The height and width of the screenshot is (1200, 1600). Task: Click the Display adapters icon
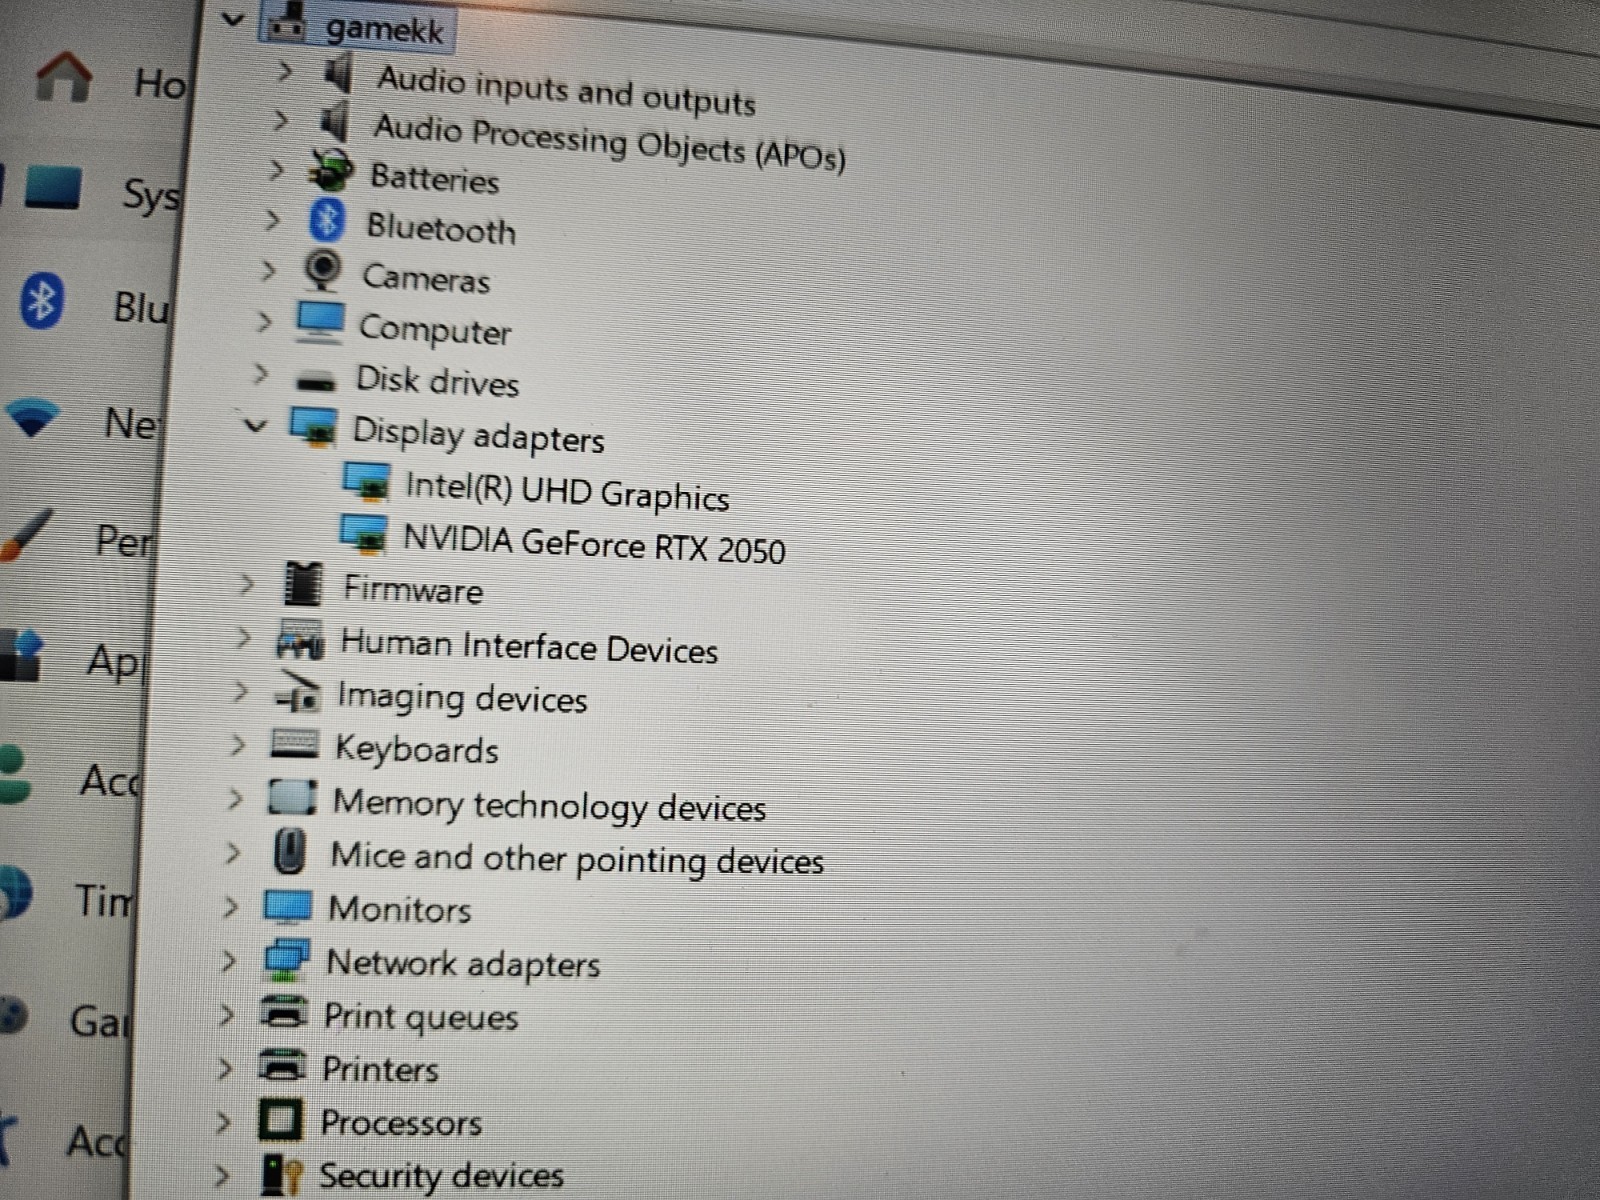pyautogui.click(x=313, y=426)
